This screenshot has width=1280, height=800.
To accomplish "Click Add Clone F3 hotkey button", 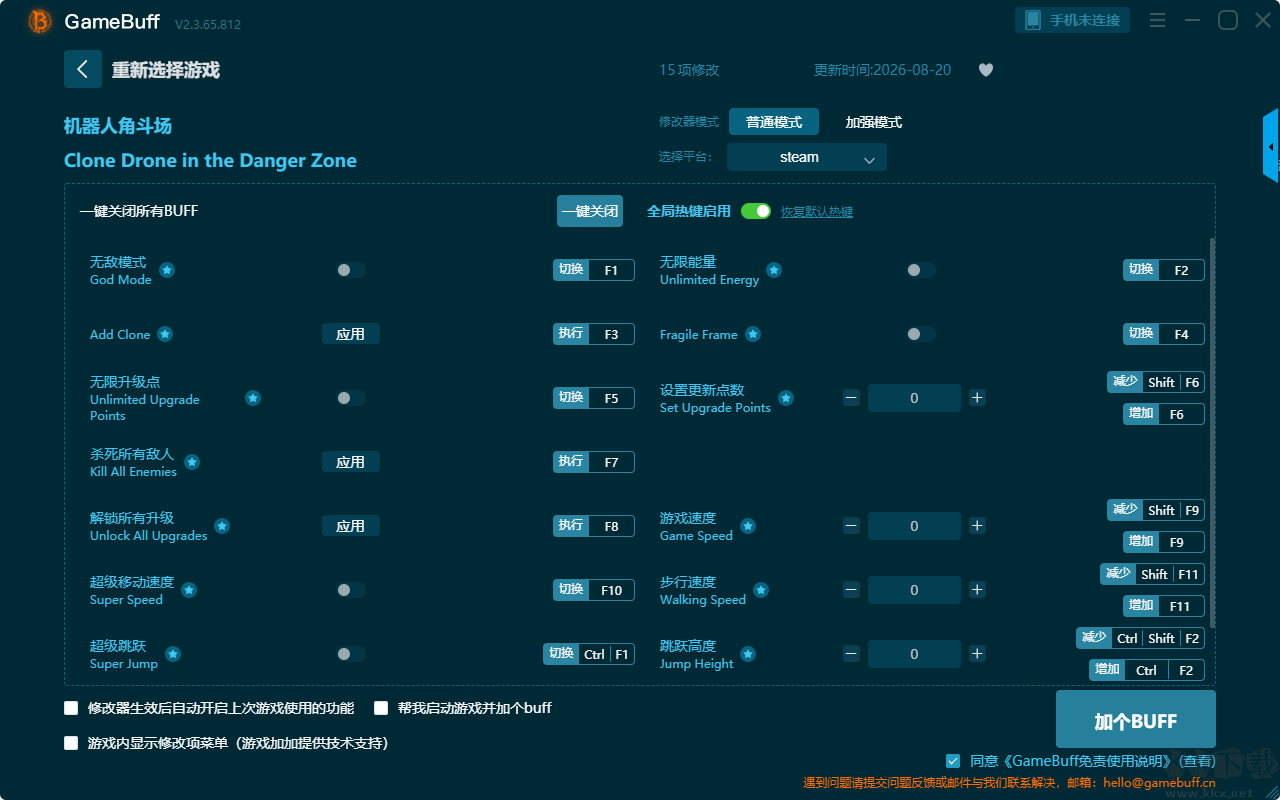I will [594, 334].
